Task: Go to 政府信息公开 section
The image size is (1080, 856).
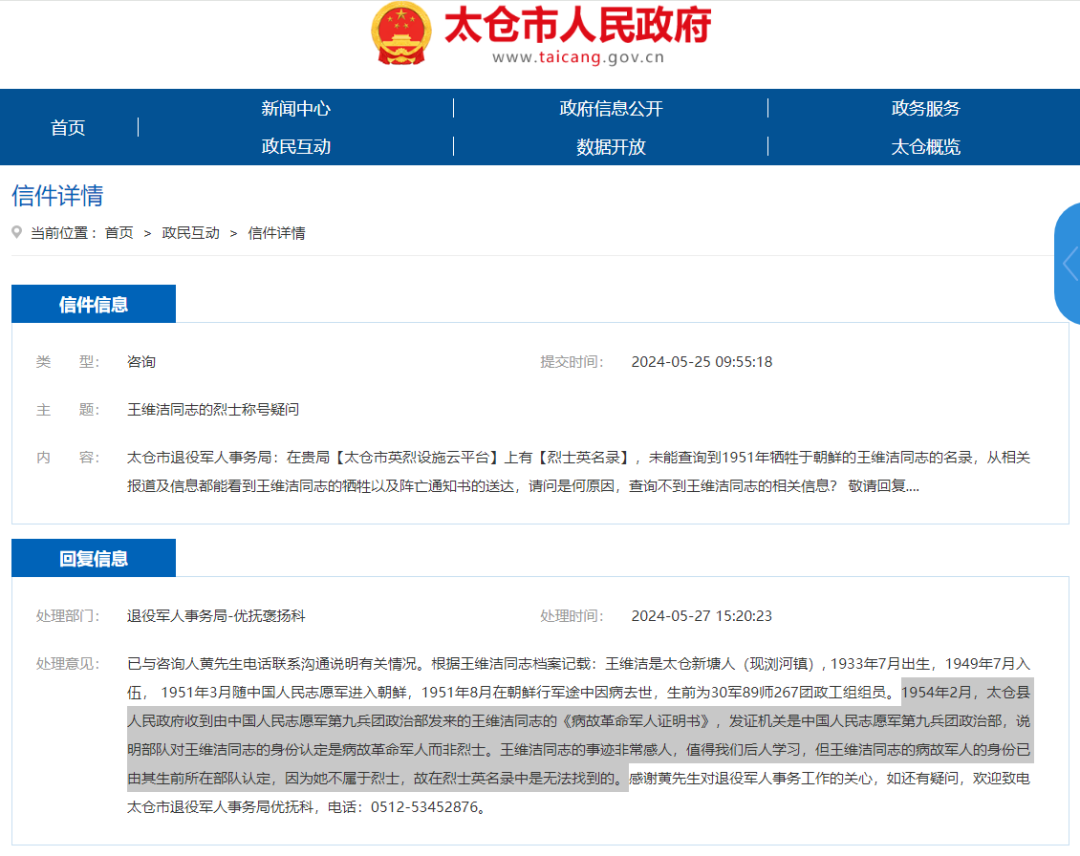Action: (611, 108)
